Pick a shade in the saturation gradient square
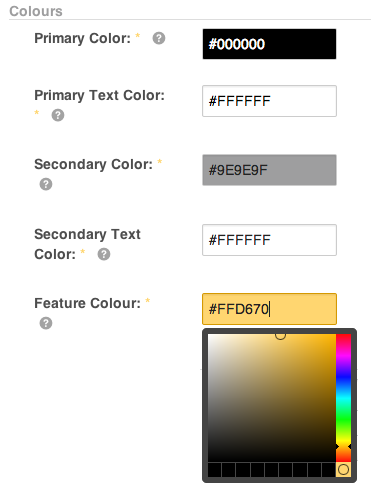Screen dimensions: 371x495 (x=272, y=398)
